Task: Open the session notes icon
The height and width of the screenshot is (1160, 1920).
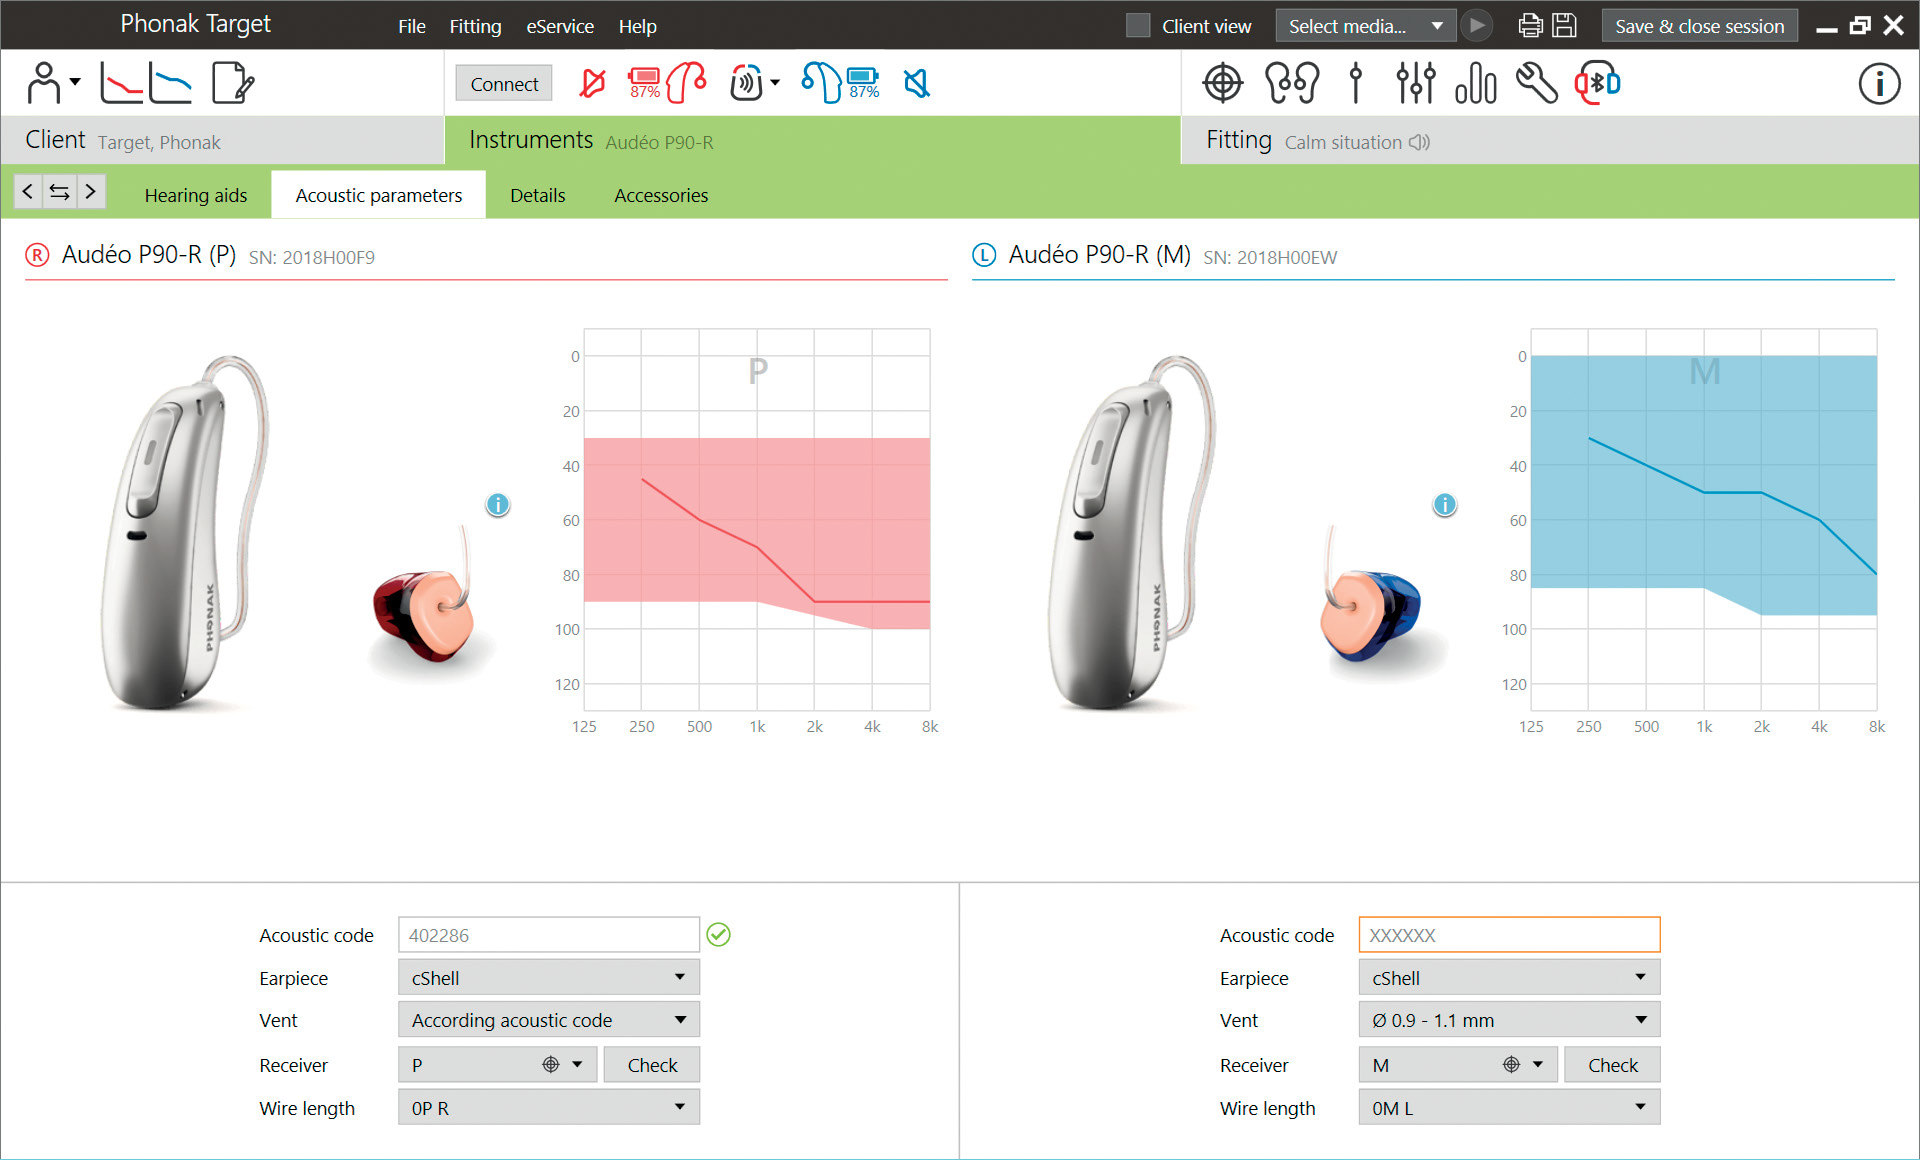Action: 233,83
